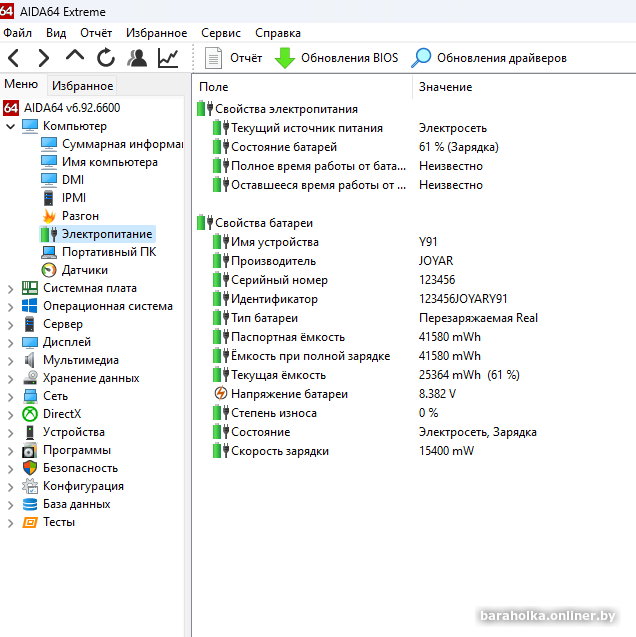This screenshot has height=637, width=636.
Task: Click the Back navigation arrow
Action: 13,58
